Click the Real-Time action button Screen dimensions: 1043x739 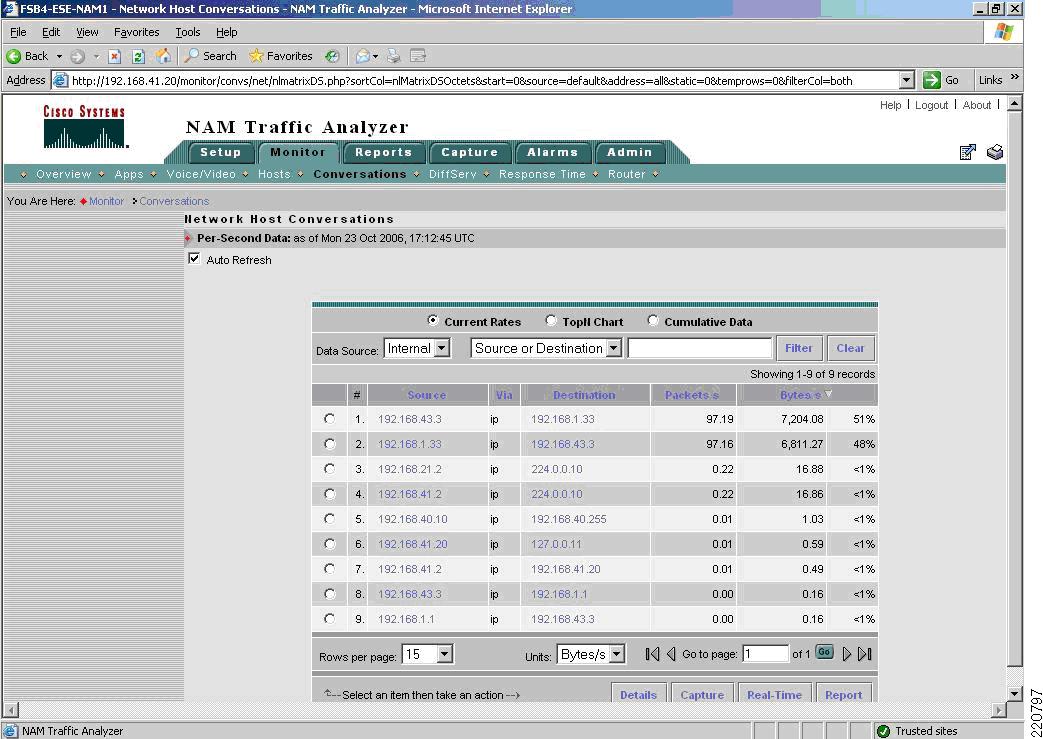pos(774,694)
